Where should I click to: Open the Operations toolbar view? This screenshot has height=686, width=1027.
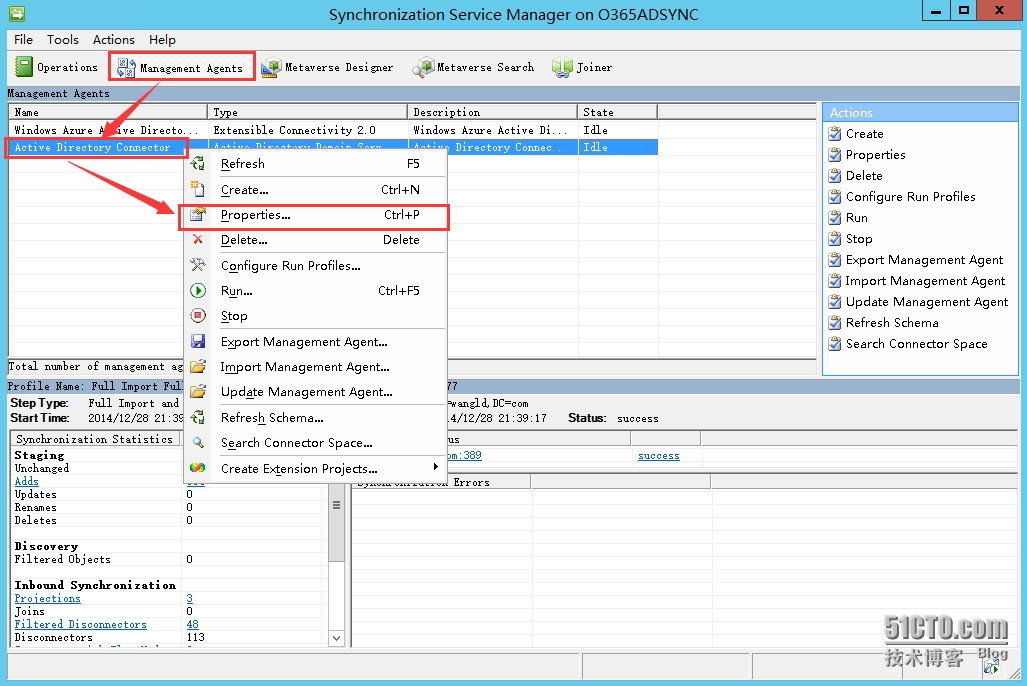click(x=57, y=67)
